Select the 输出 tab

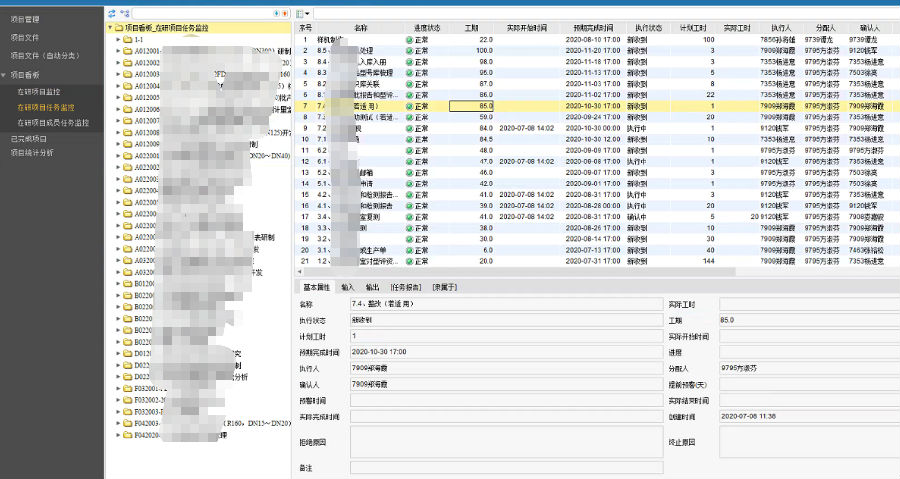(373, 287)
